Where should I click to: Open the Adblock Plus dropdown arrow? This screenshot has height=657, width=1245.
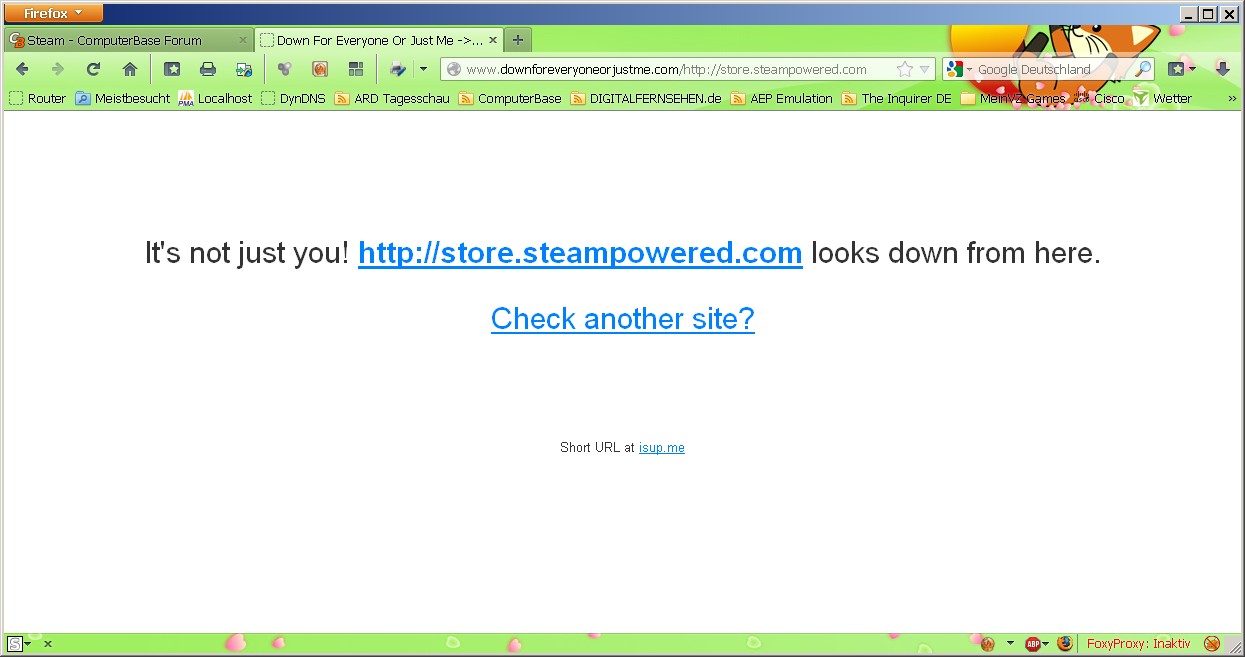(1046, 644)
